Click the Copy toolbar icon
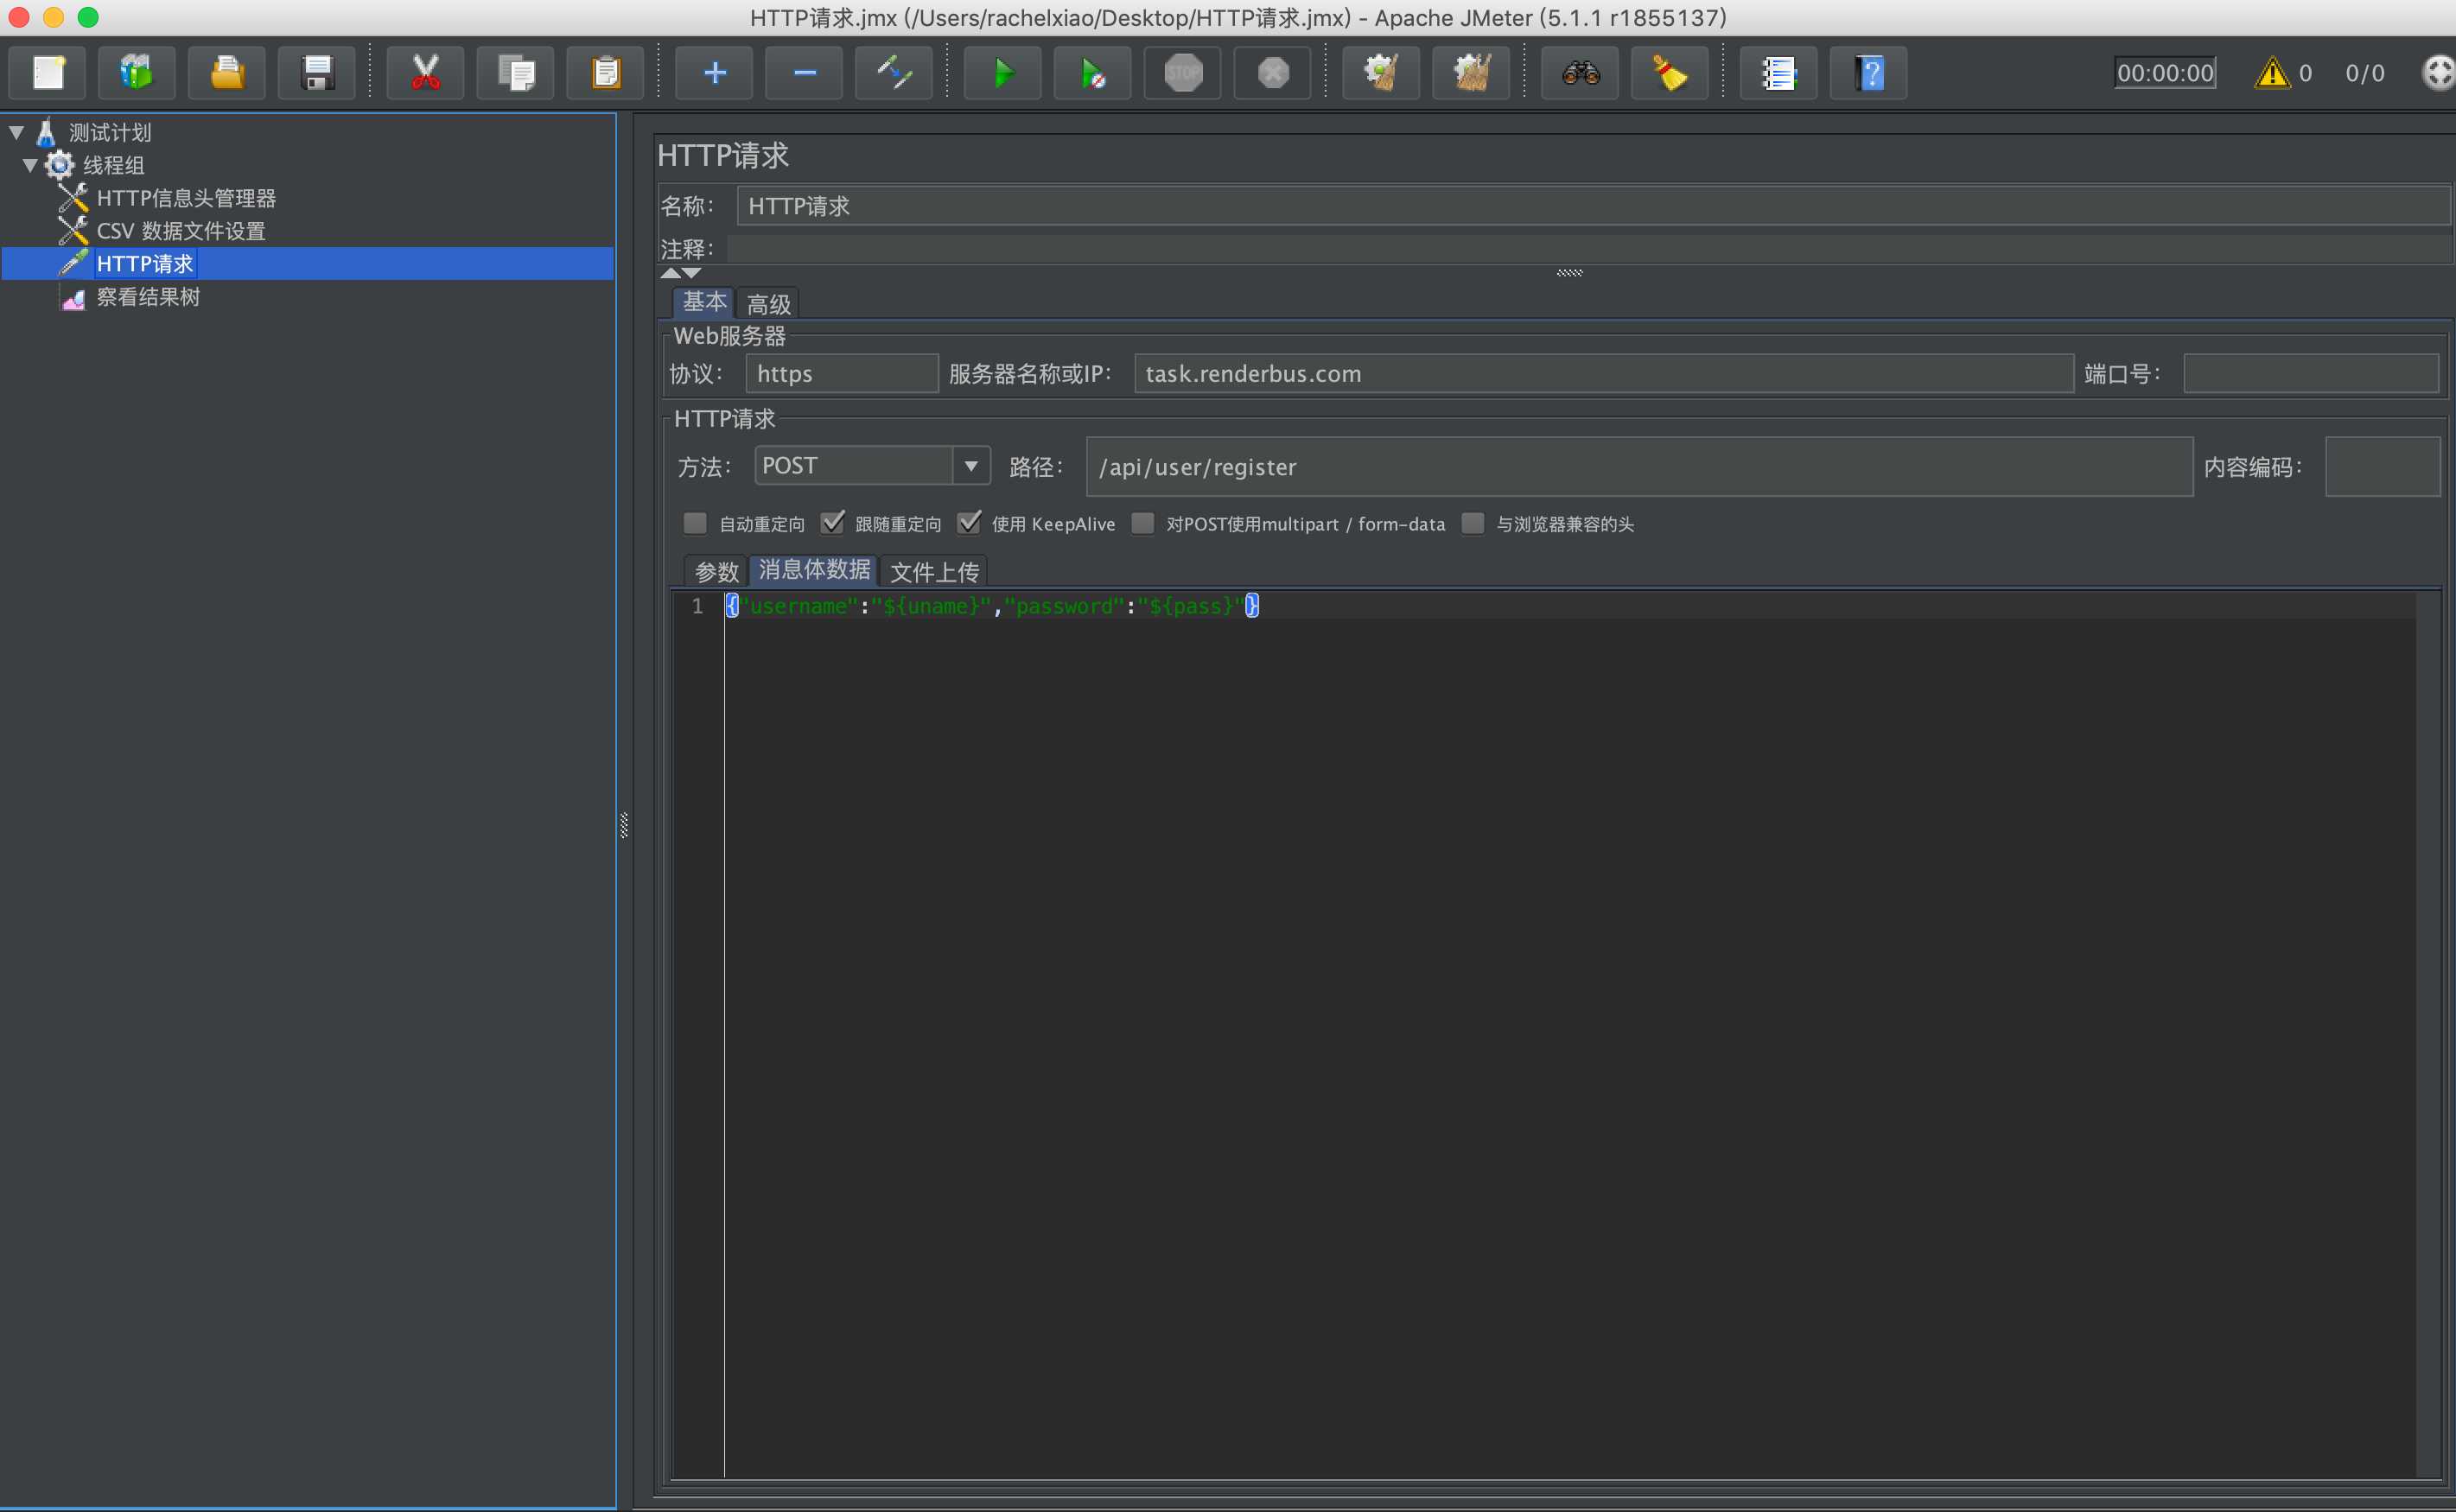The height and width of the screenshot is (1512, 2456). (516, 73)
